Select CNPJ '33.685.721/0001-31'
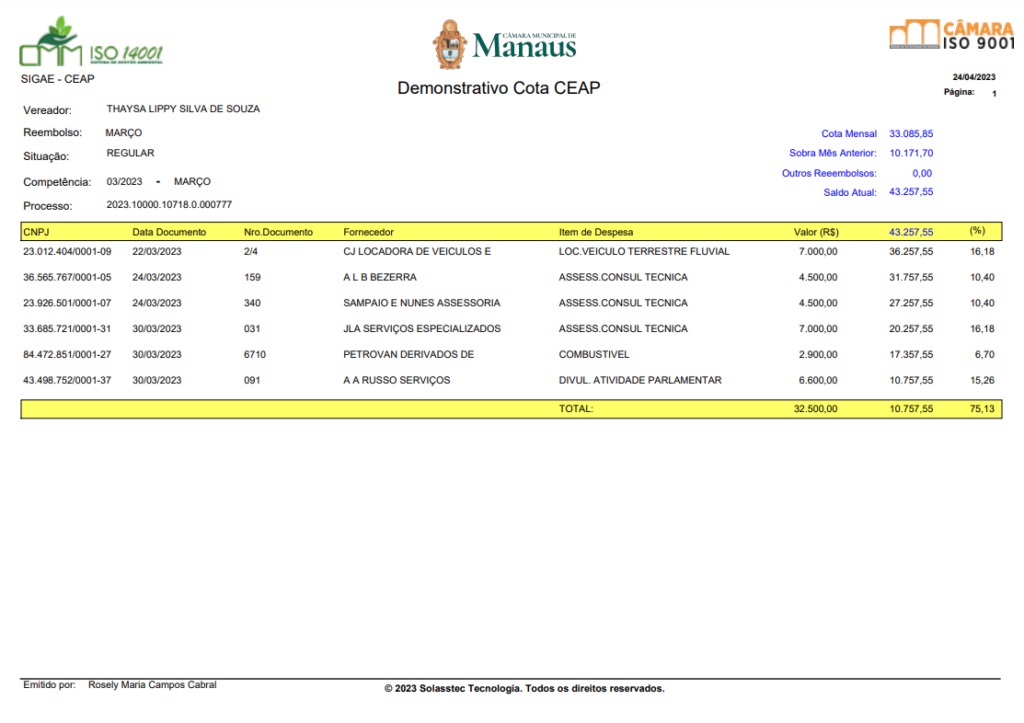The image size is (1024, 723). click(x=67, y=329)
